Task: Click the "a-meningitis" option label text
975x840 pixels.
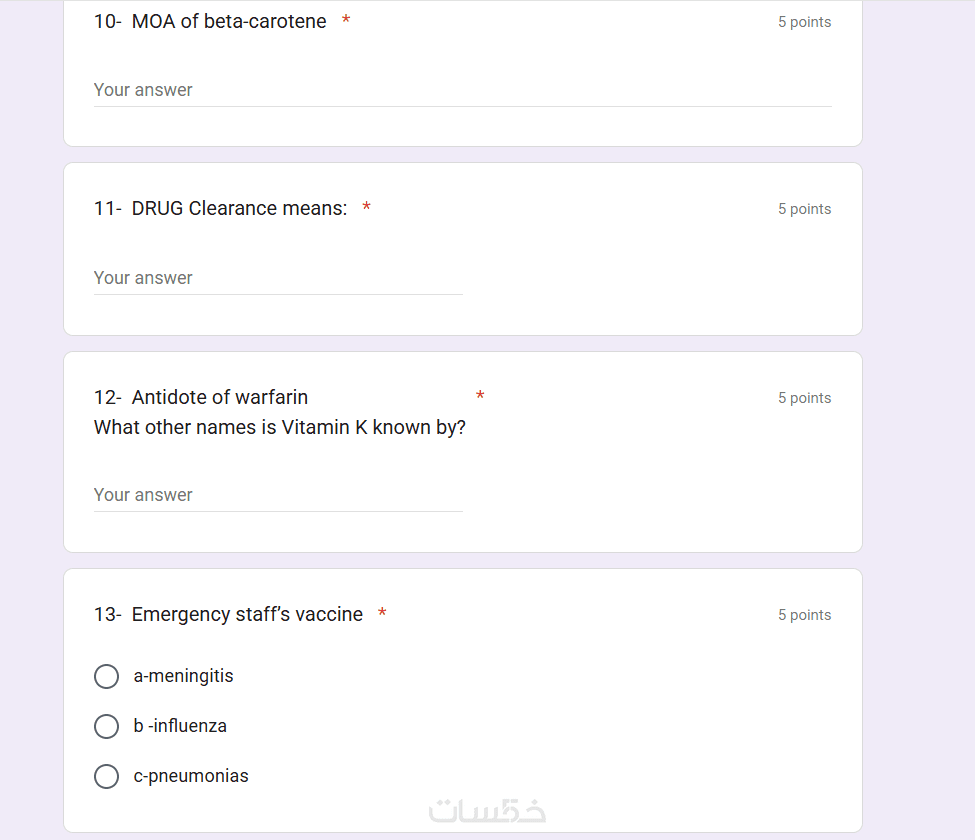Action: pyautogui.click(x=183, y=677)
